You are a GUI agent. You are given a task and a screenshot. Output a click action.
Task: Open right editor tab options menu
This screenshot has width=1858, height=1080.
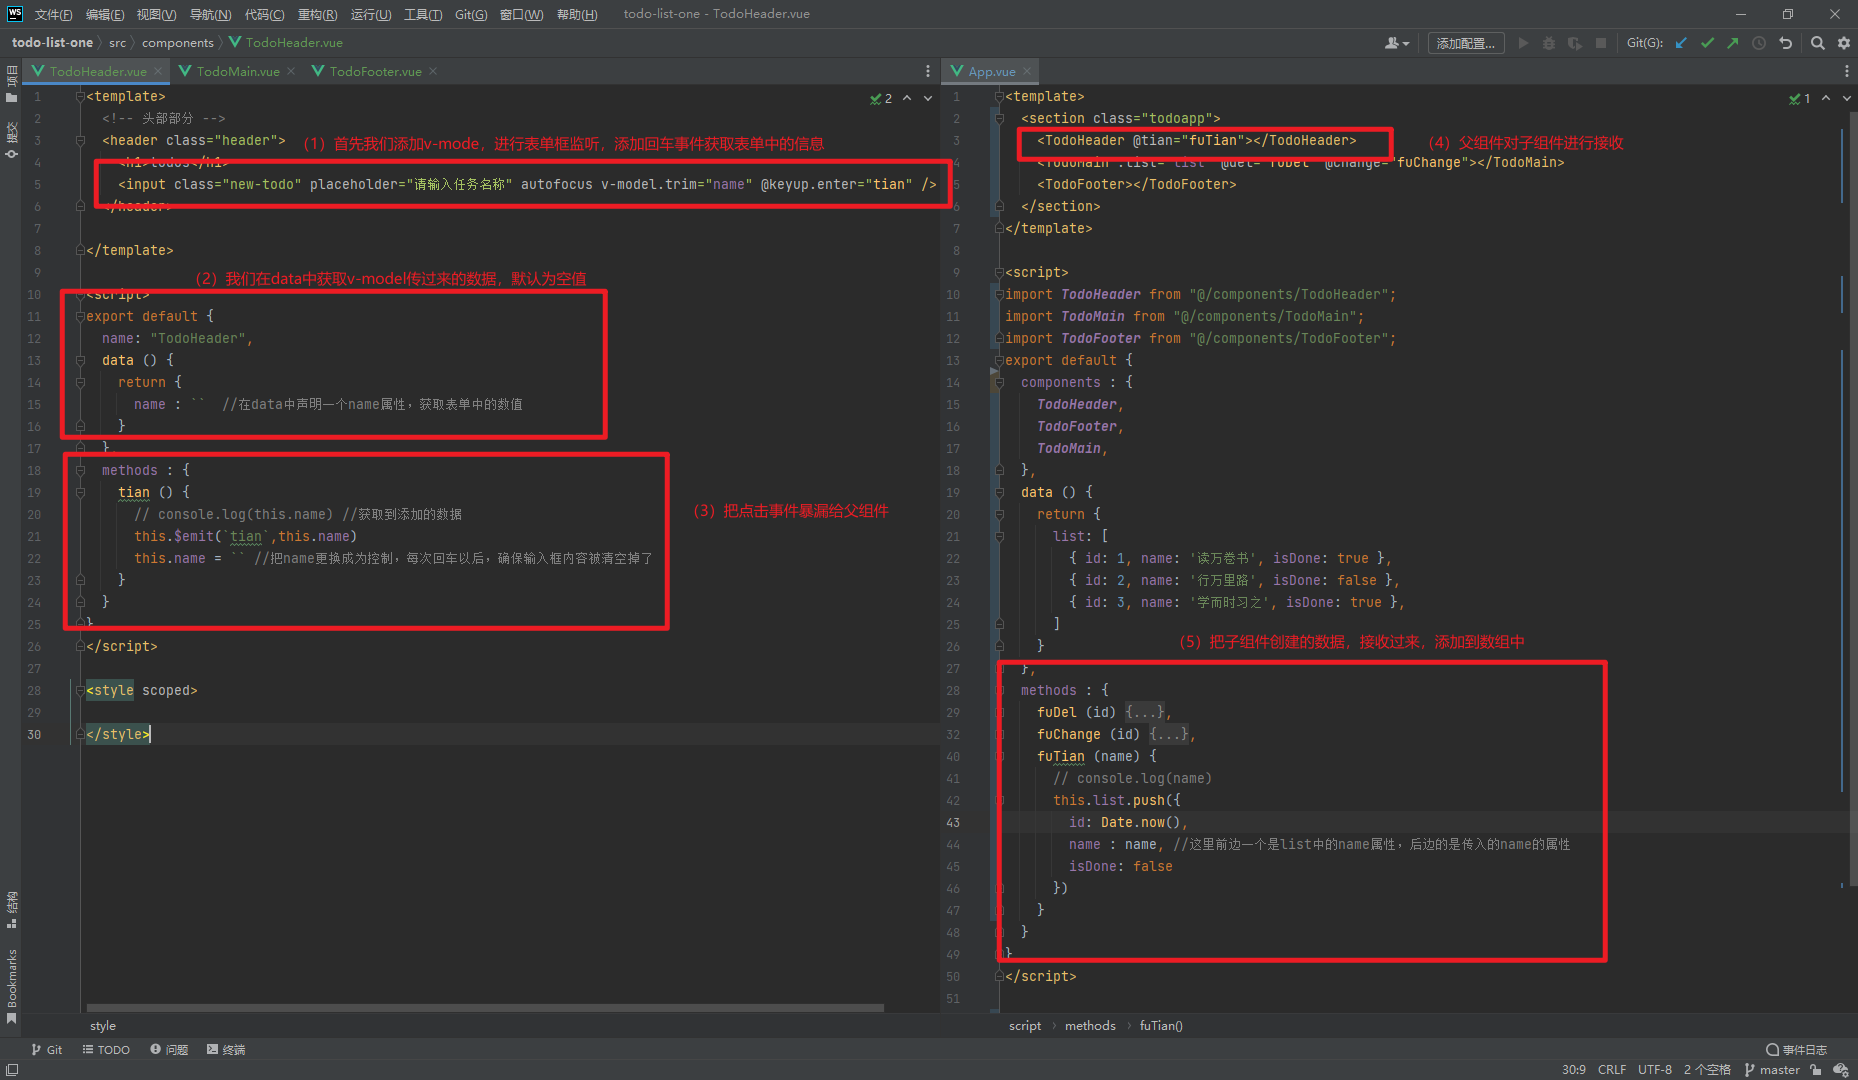pyautogui.click(x=1846, y=71)
